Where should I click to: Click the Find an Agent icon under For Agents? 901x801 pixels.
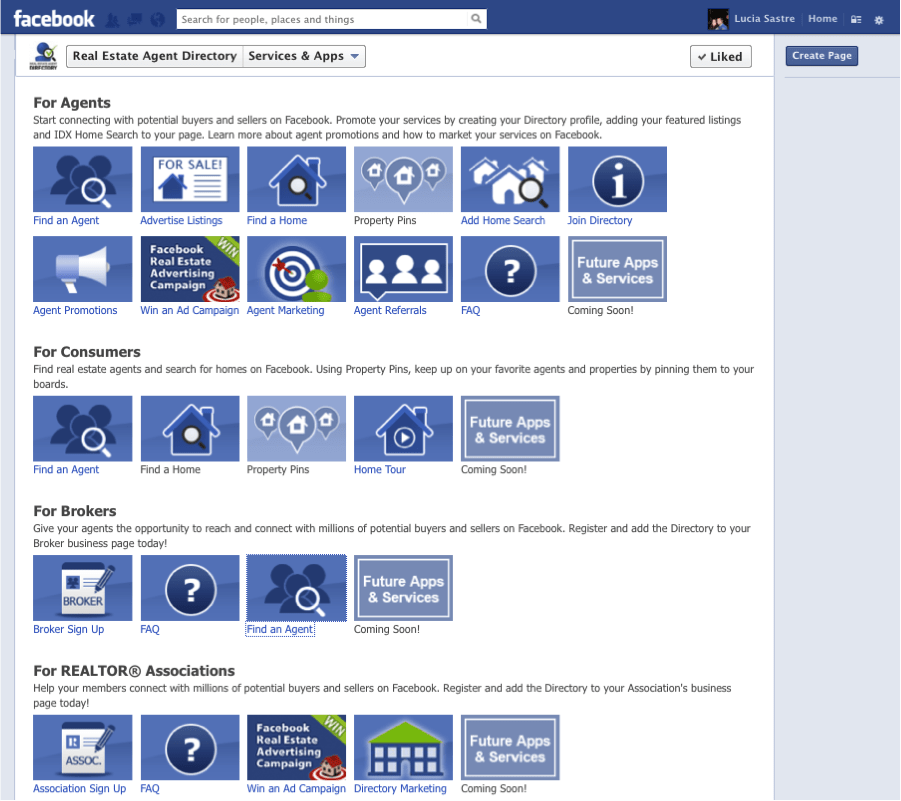point(82,179)
